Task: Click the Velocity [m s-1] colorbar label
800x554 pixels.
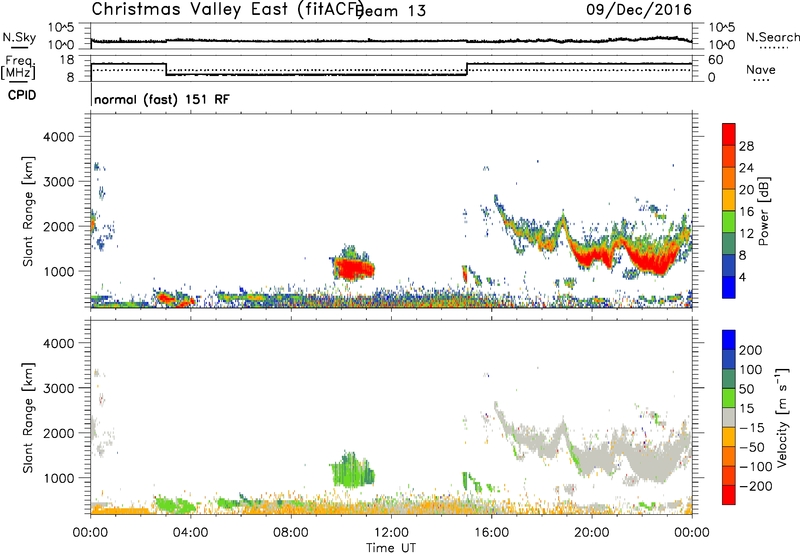Action: click(781, 417)
